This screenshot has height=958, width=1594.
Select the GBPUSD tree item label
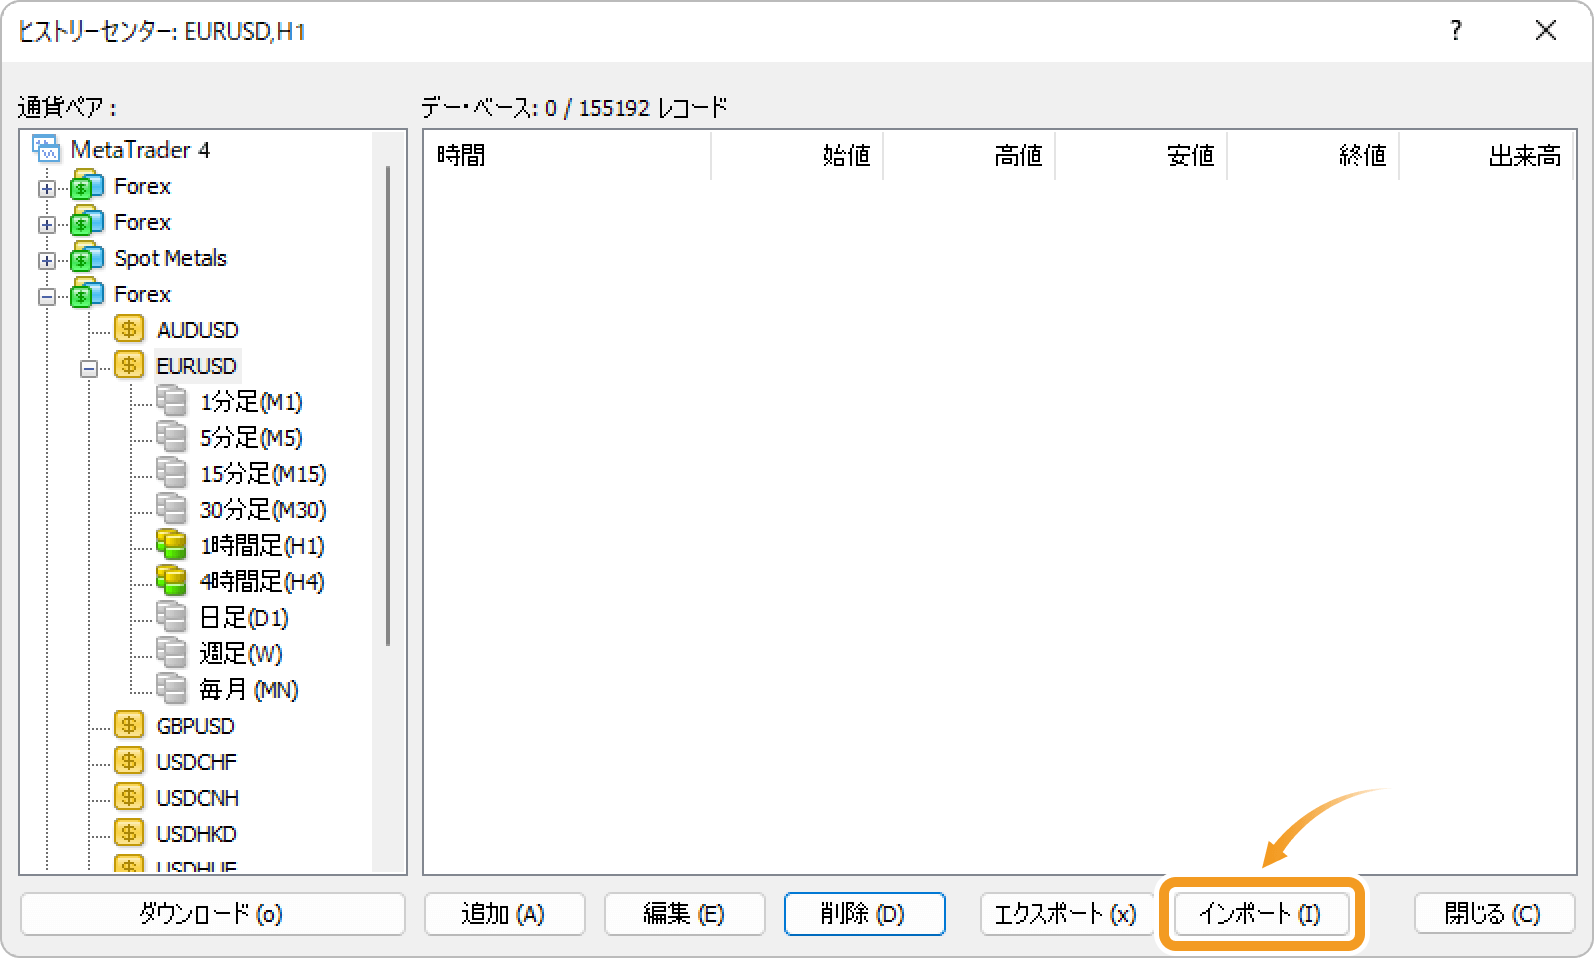coord(196,726)
